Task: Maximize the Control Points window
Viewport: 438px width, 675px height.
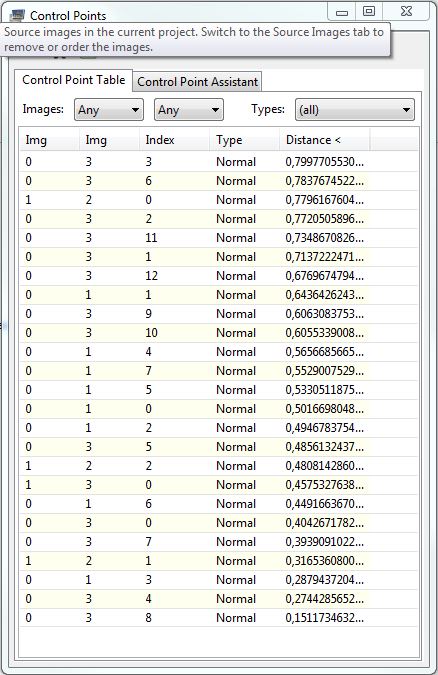Action: coord(369,11)
